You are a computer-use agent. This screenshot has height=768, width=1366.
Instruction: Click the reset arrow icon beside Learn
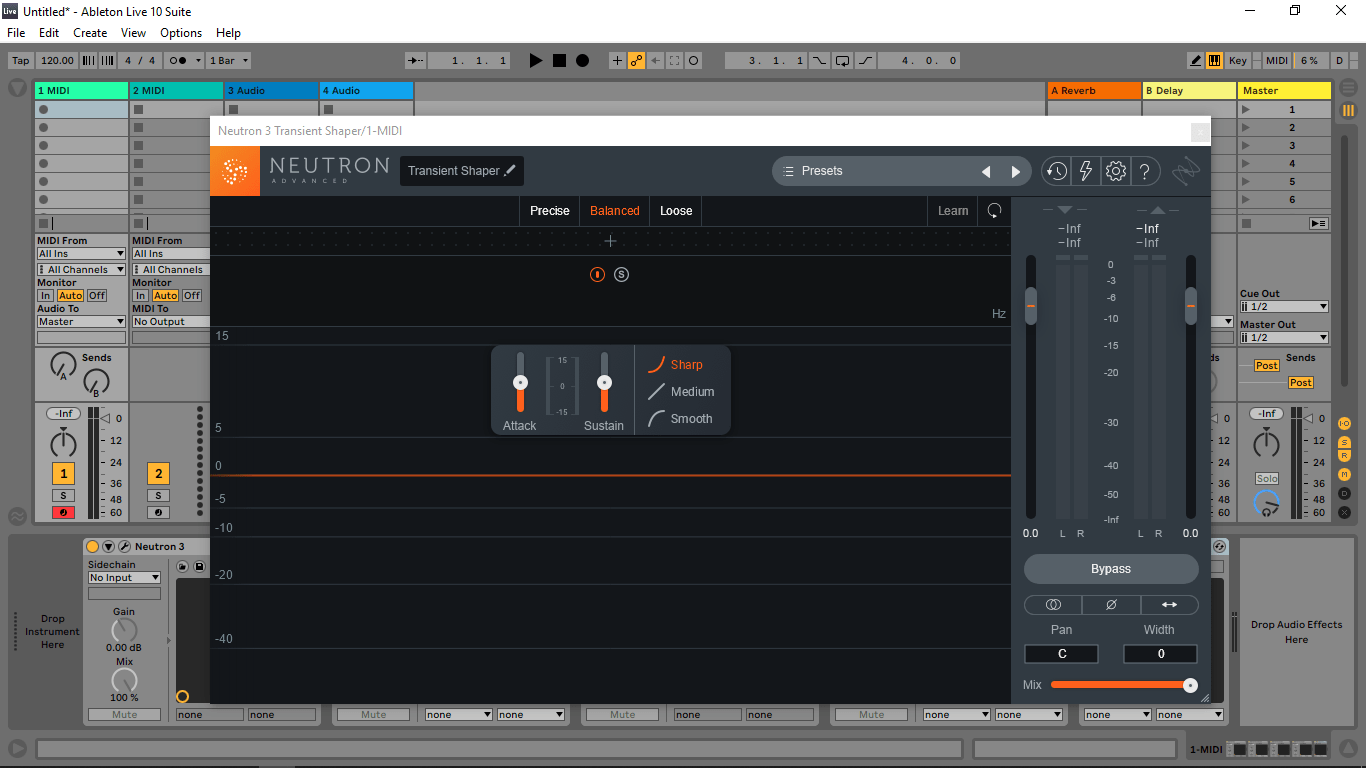[994, 211]
